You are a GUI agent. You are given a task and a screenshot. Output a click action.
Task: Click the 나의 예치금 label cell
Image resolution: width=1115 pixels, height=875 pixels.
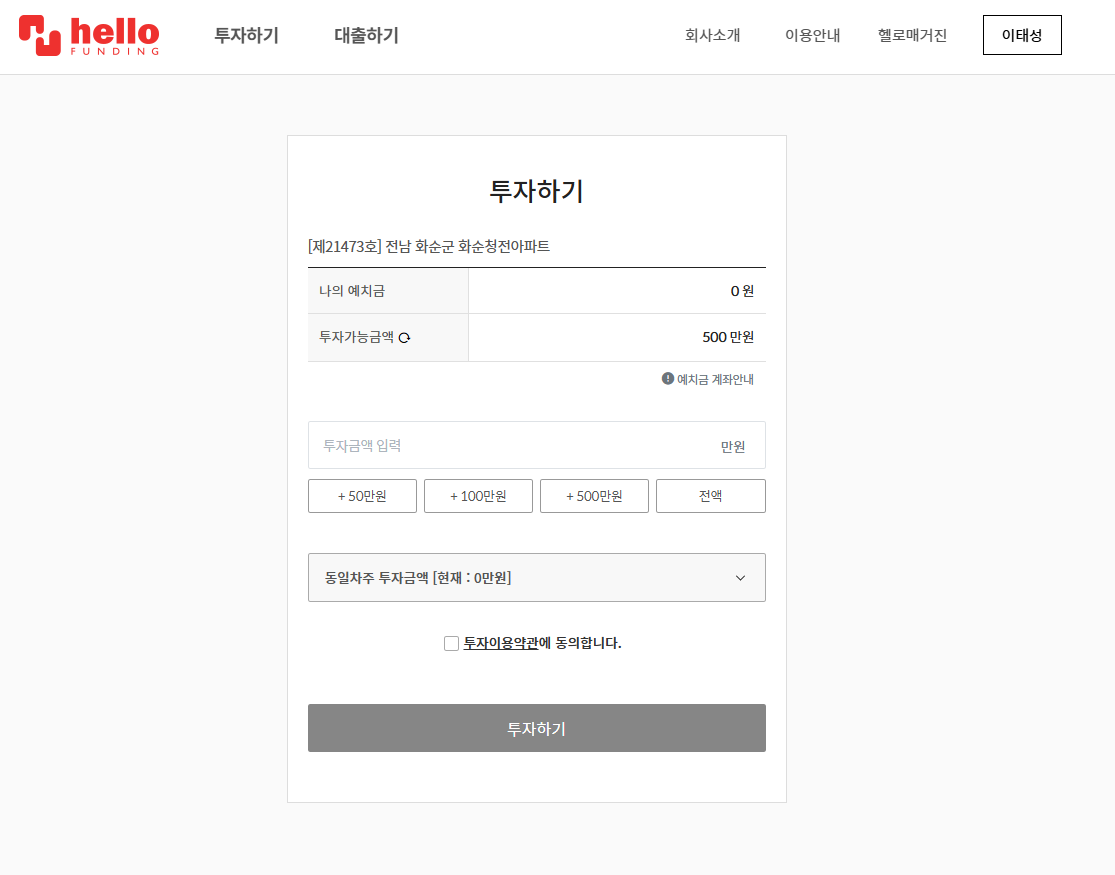(x=388, y=291)
